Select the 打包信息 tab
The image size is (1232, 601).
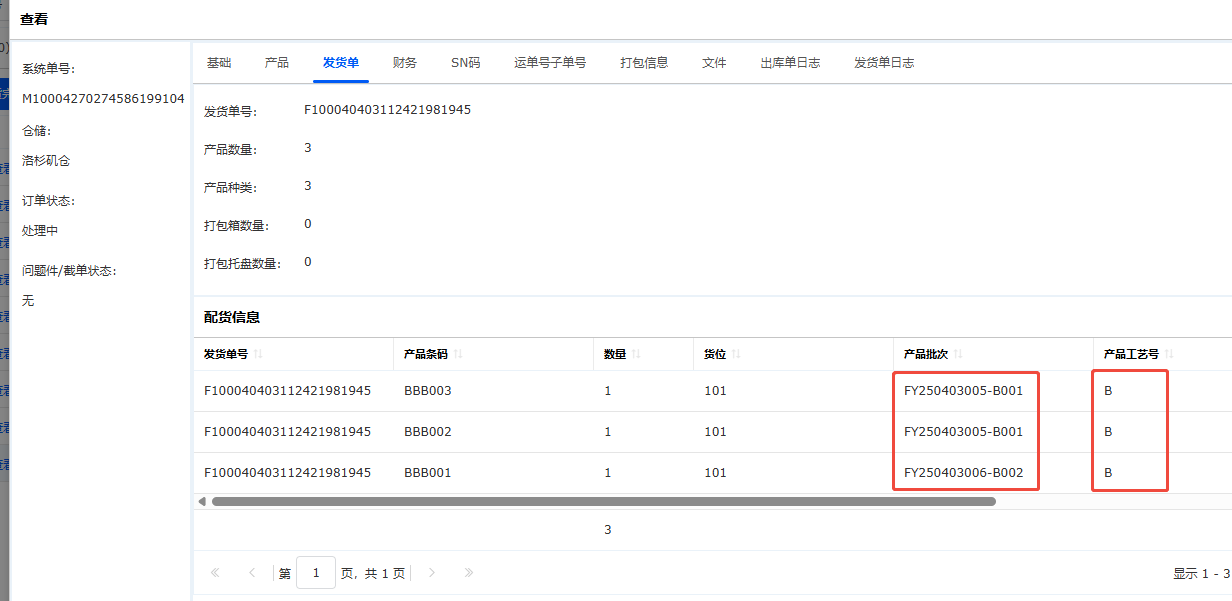644,62
